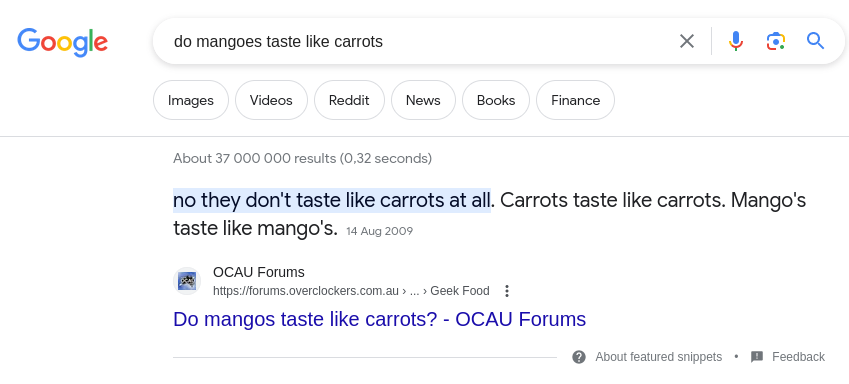849x384 pixels.
Task: Select the Finance filter chip
Action: (x=576, y=100)
